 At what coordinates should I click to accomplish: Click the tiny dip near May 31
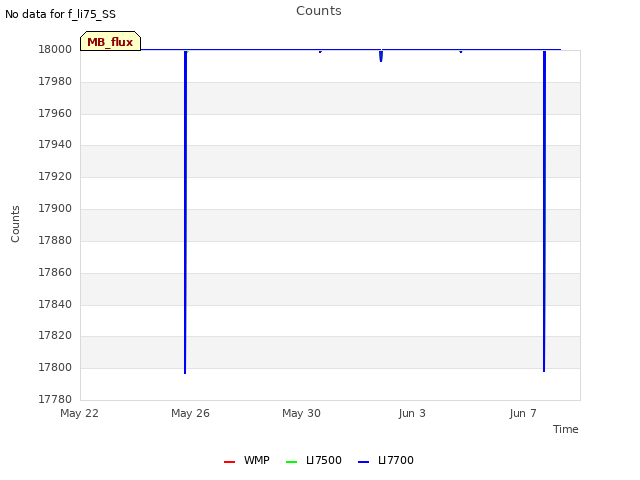(x=320, y=51)
